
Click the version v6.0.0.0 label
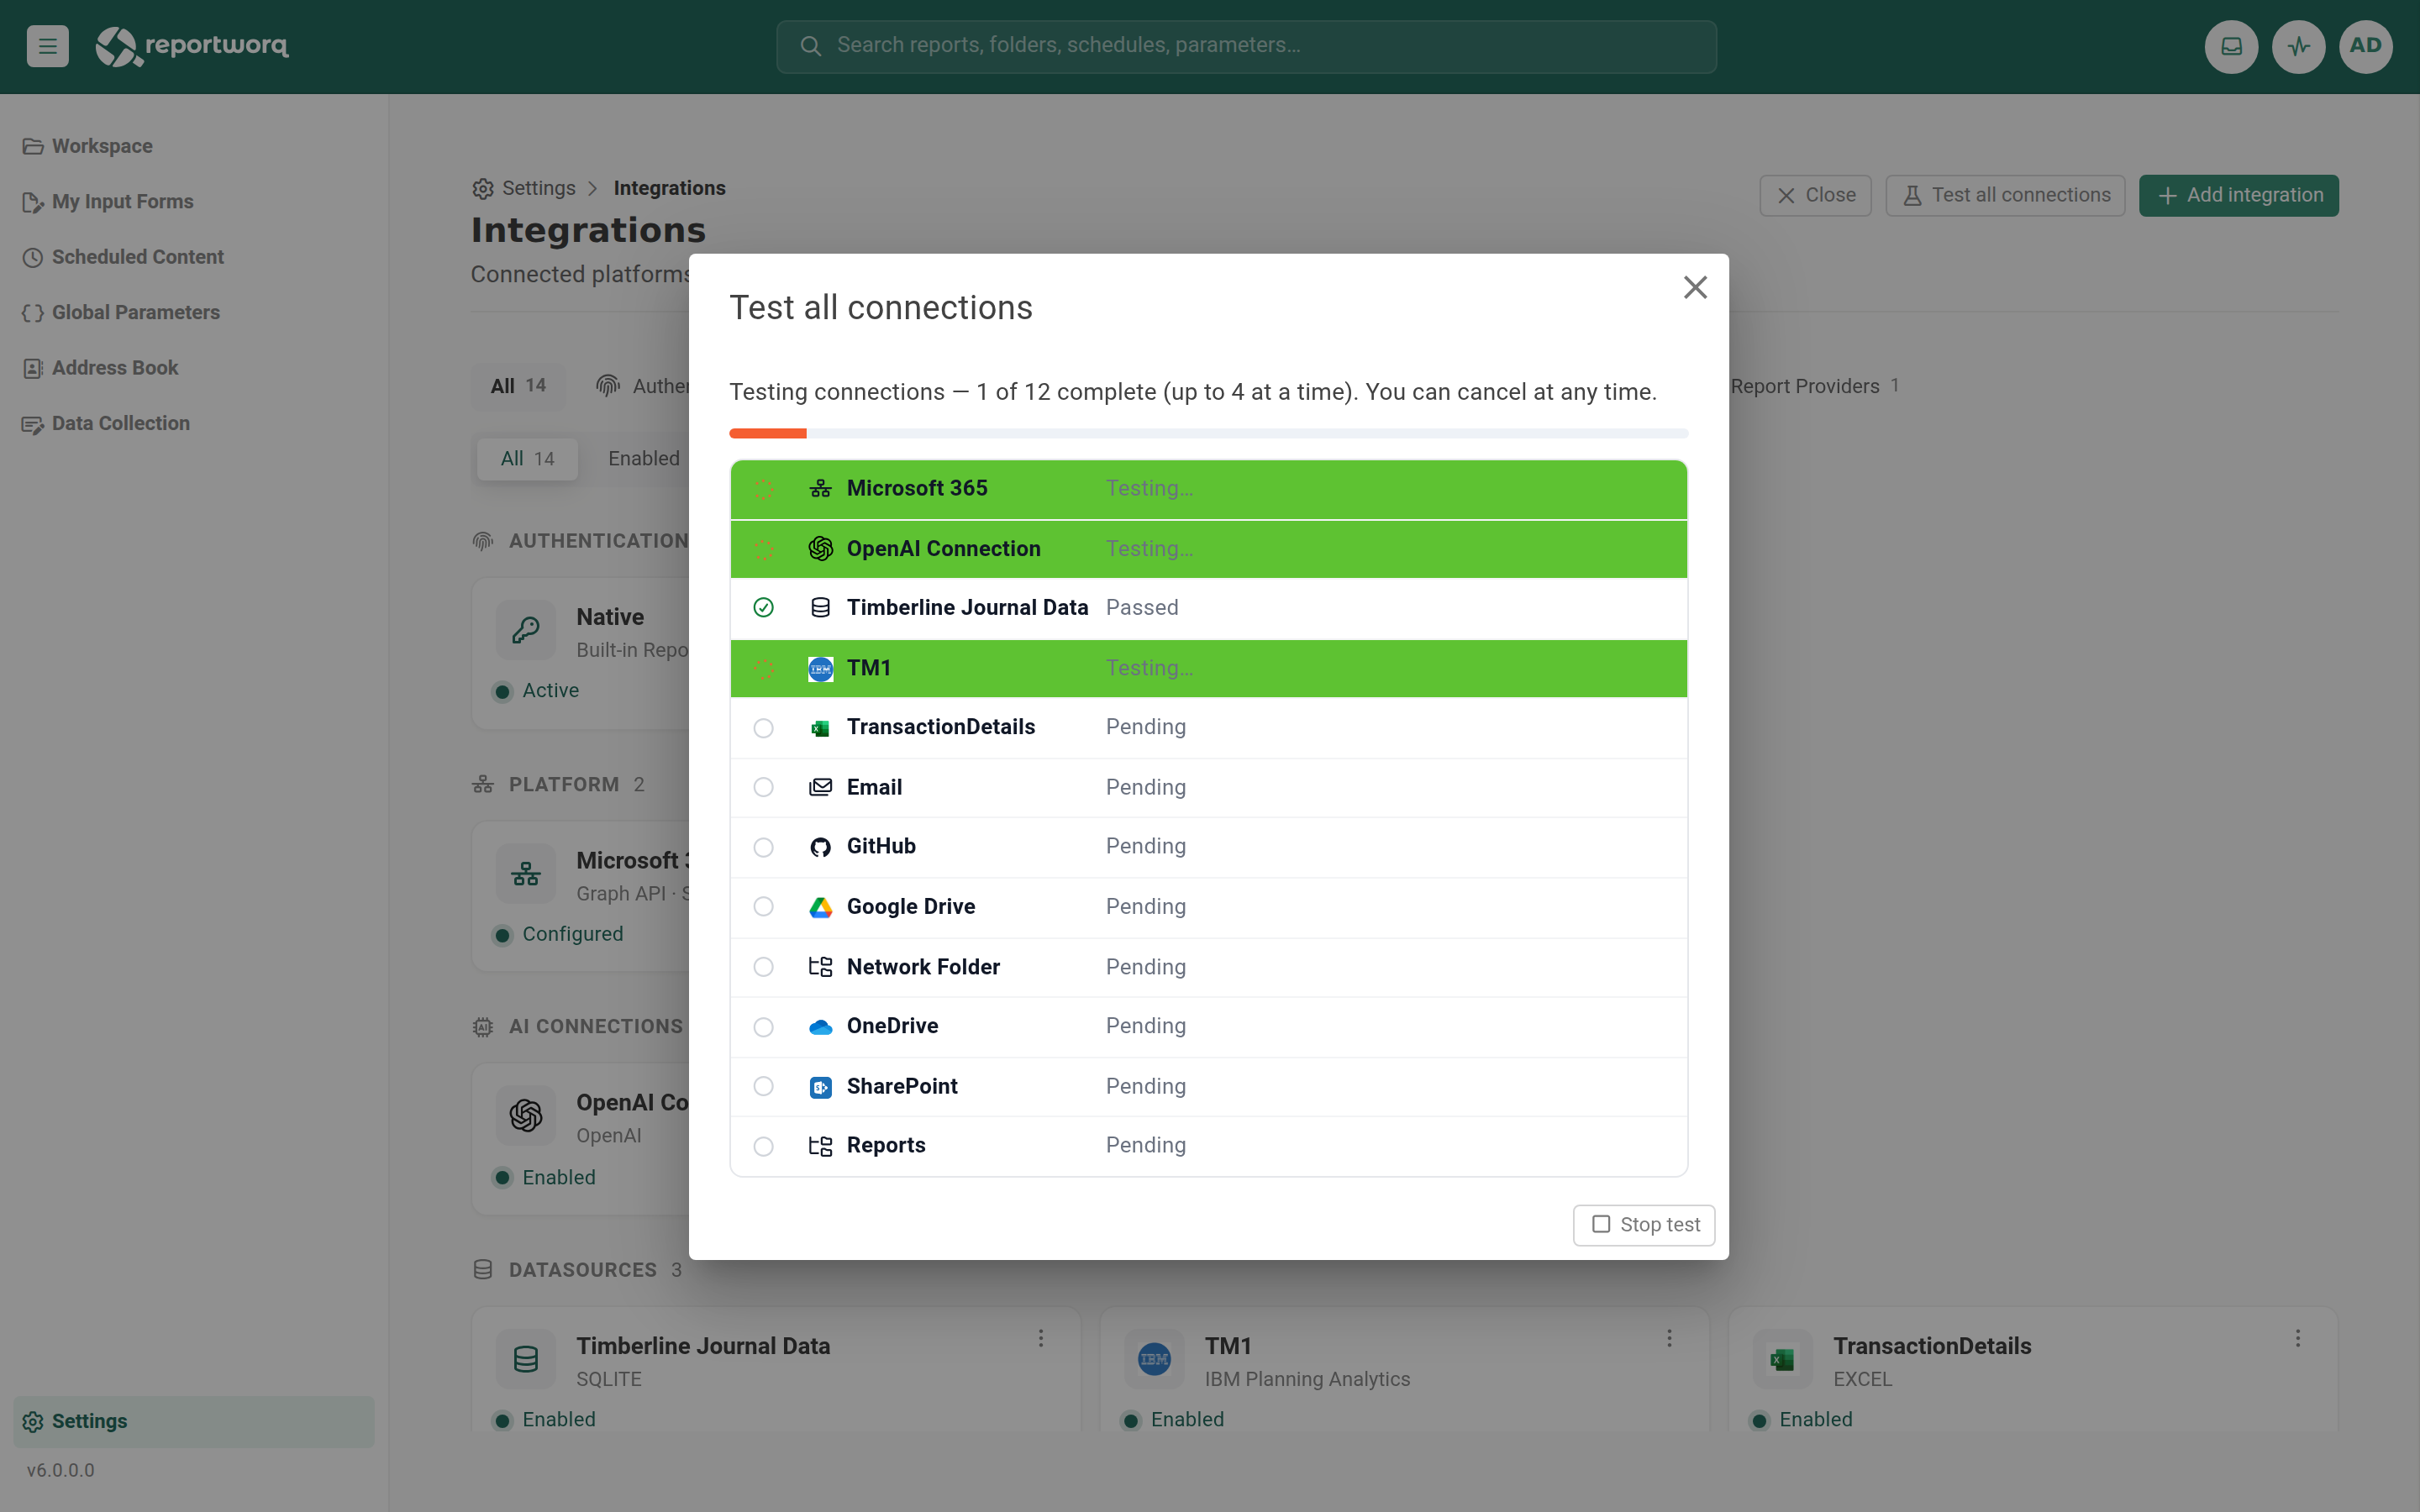60,1471
